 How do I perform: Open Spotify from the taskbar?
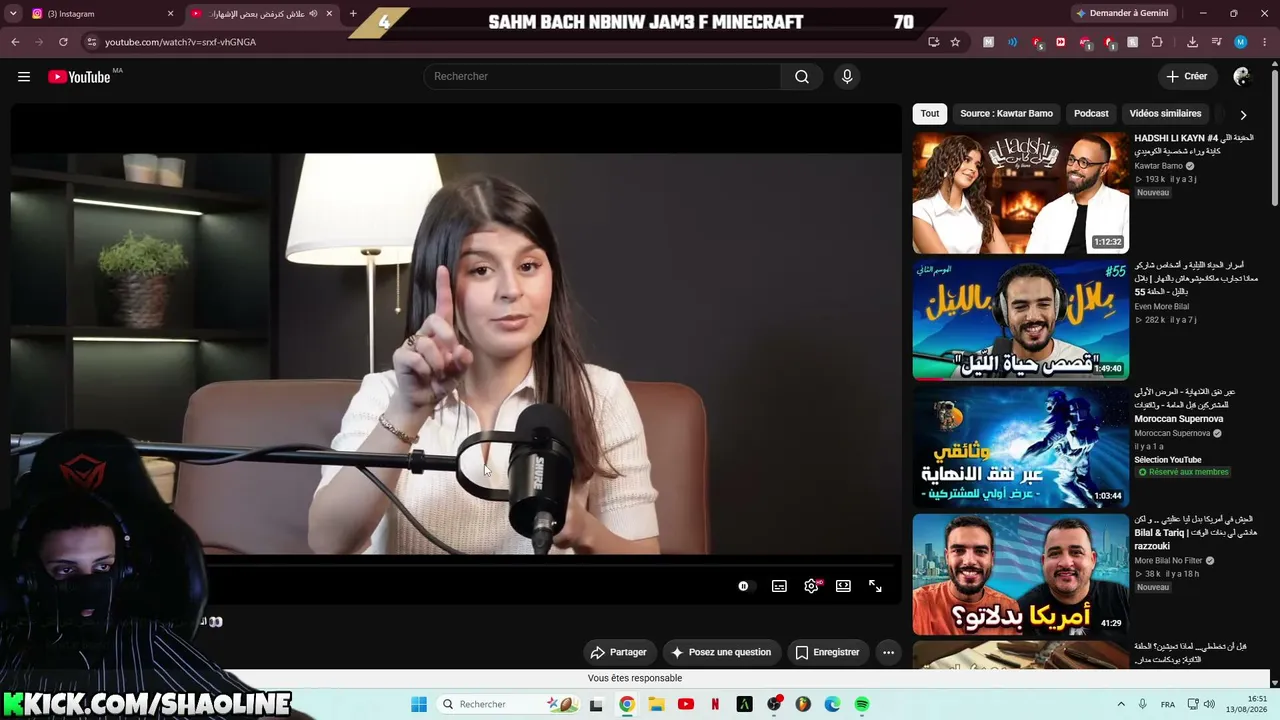pos(862,704)
